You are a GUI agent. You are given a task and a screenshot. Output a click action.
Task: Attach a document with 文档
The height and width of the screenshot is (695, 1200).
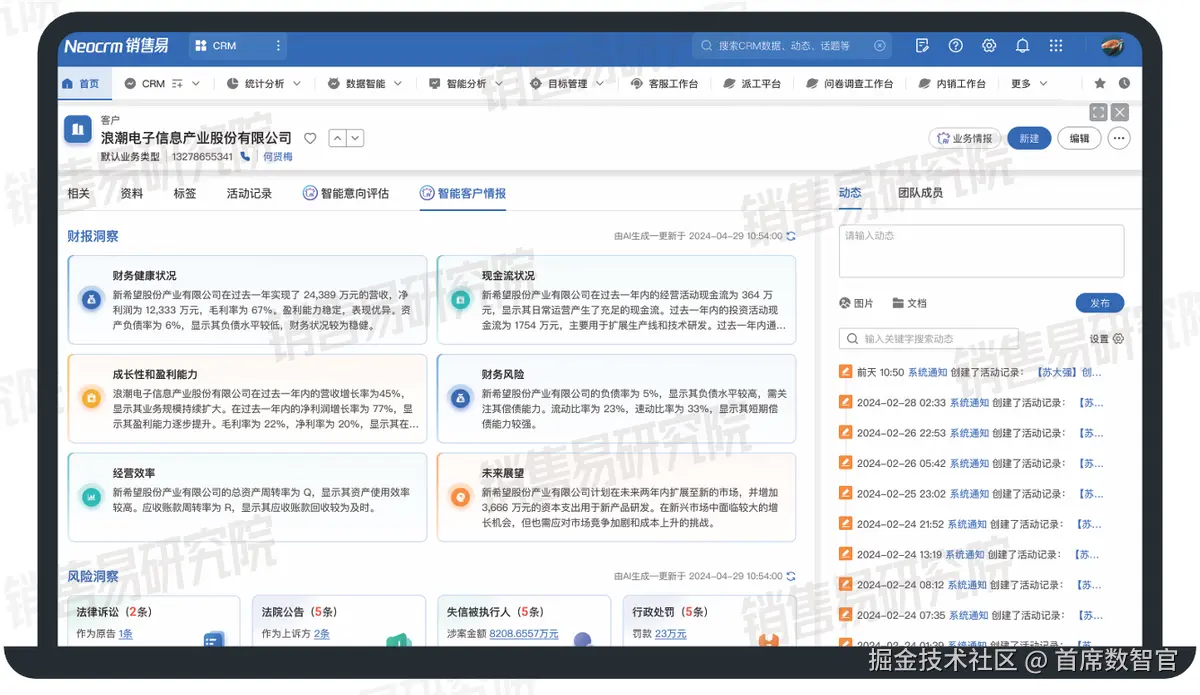pos(909,303)
